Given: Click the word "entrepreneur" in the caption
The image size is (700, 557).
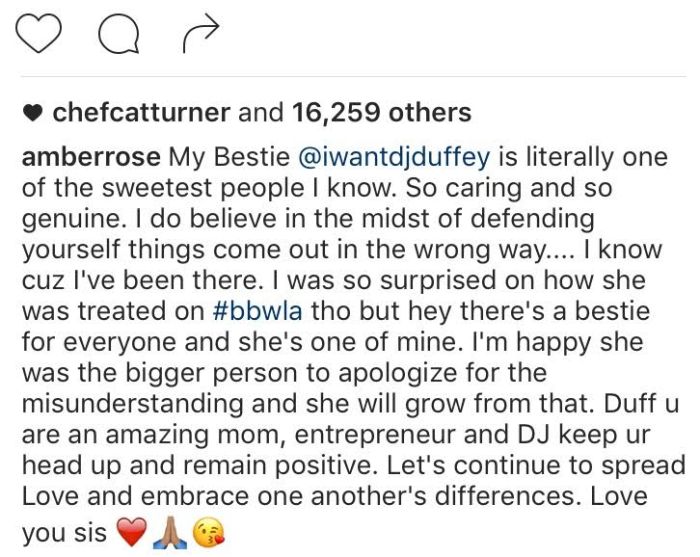Looking at the screenshot, I should (375, 435).
